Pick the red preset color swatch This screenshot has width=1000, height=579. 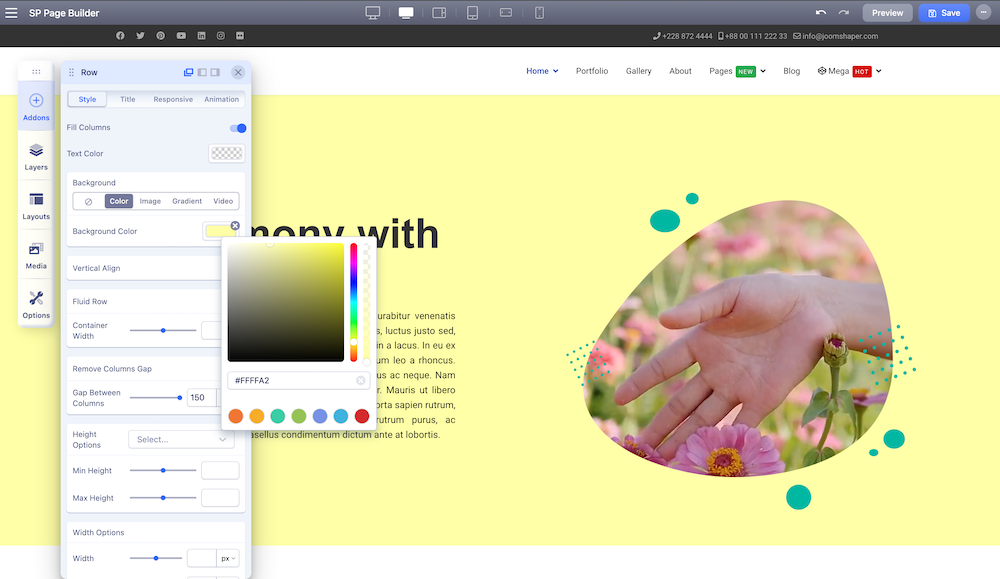point(362,416)
